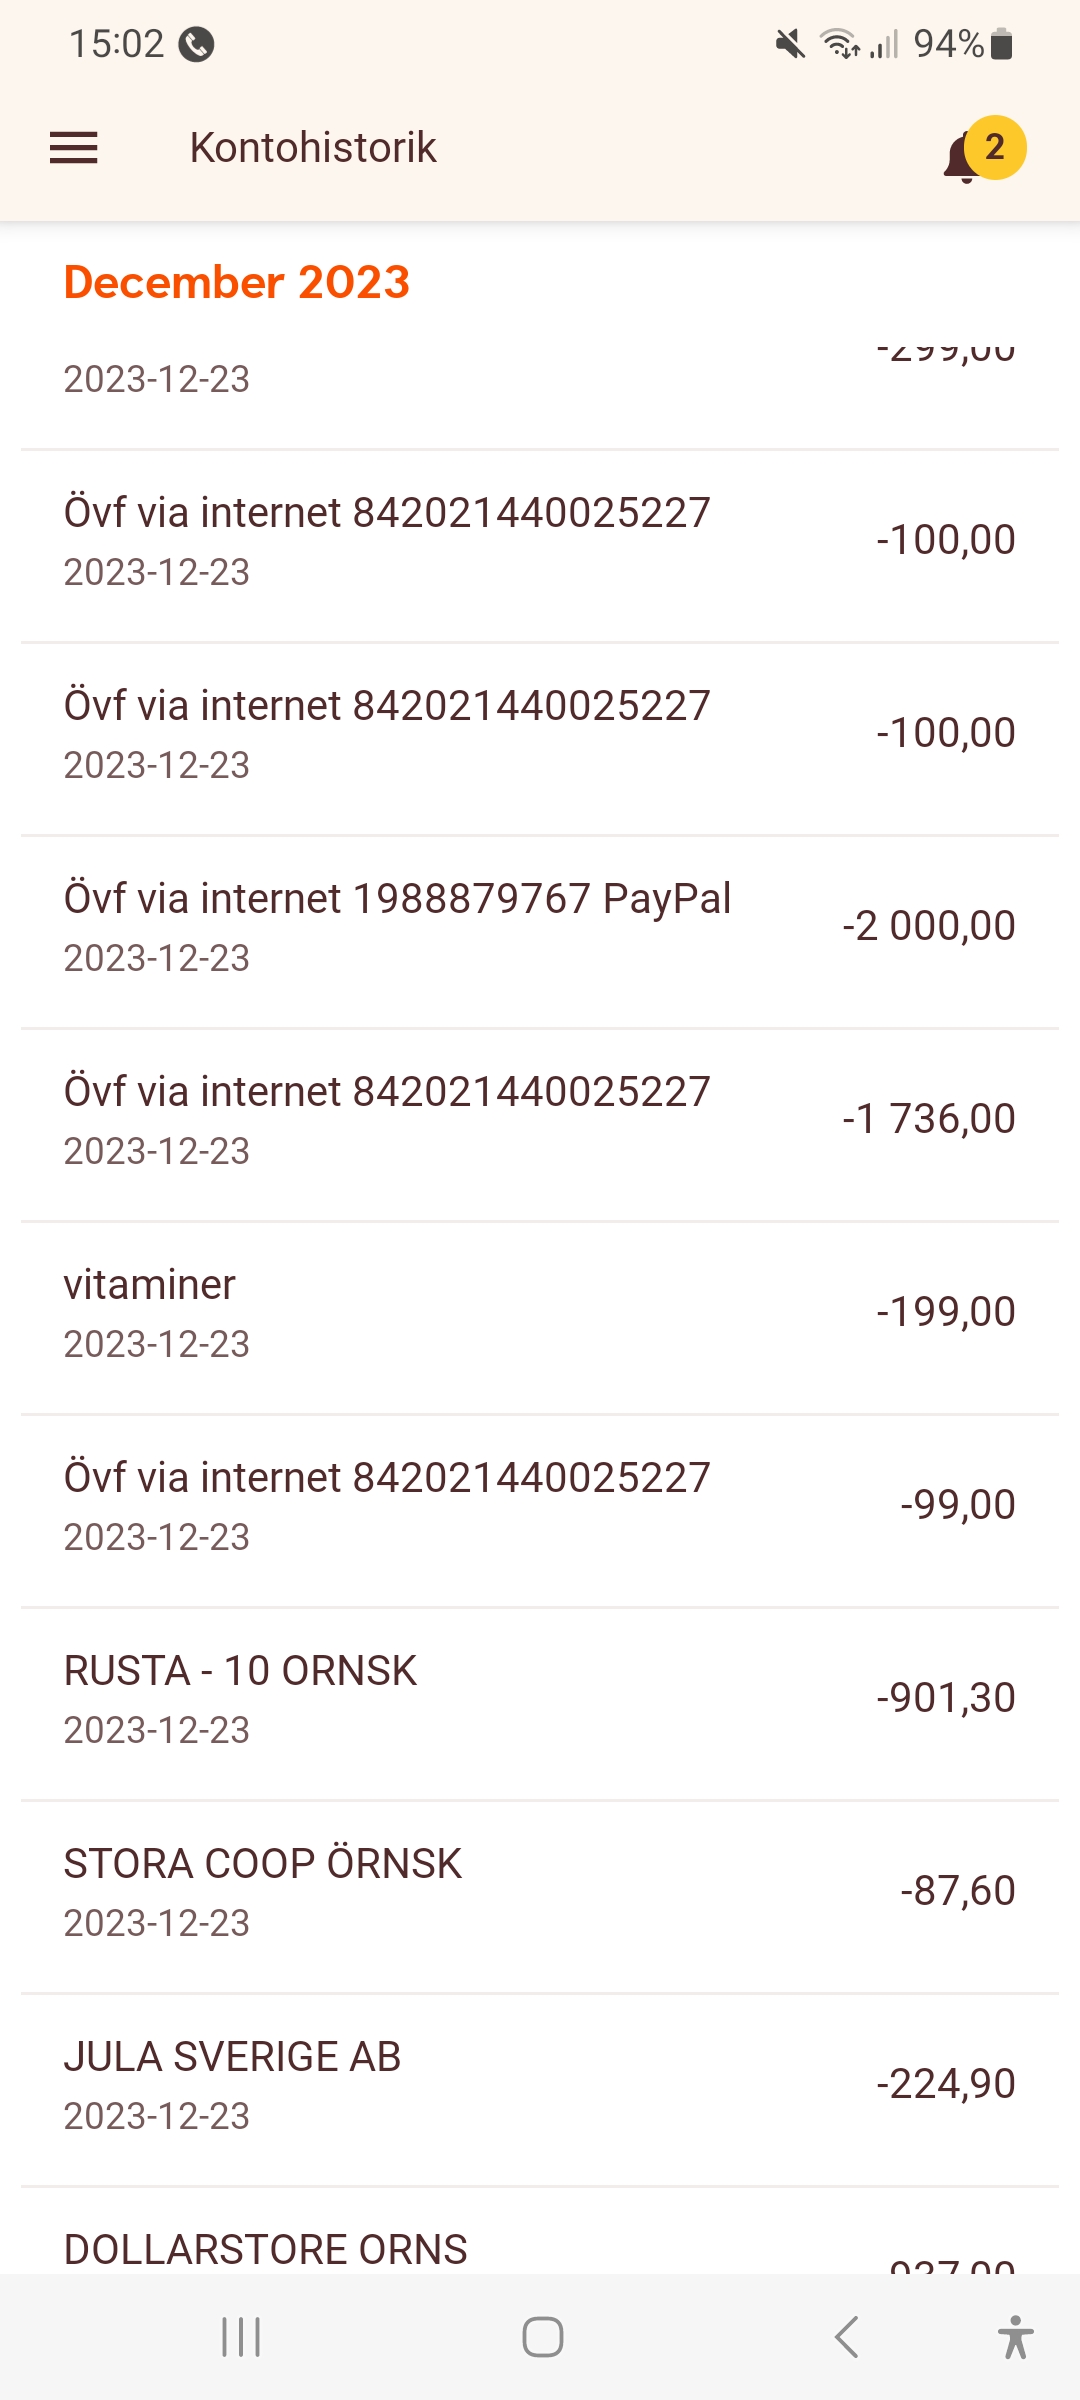This screenshot has width=1080, height=2400.
Task: Open the -99,00 internet transfer
Action: coord(540,1505)
